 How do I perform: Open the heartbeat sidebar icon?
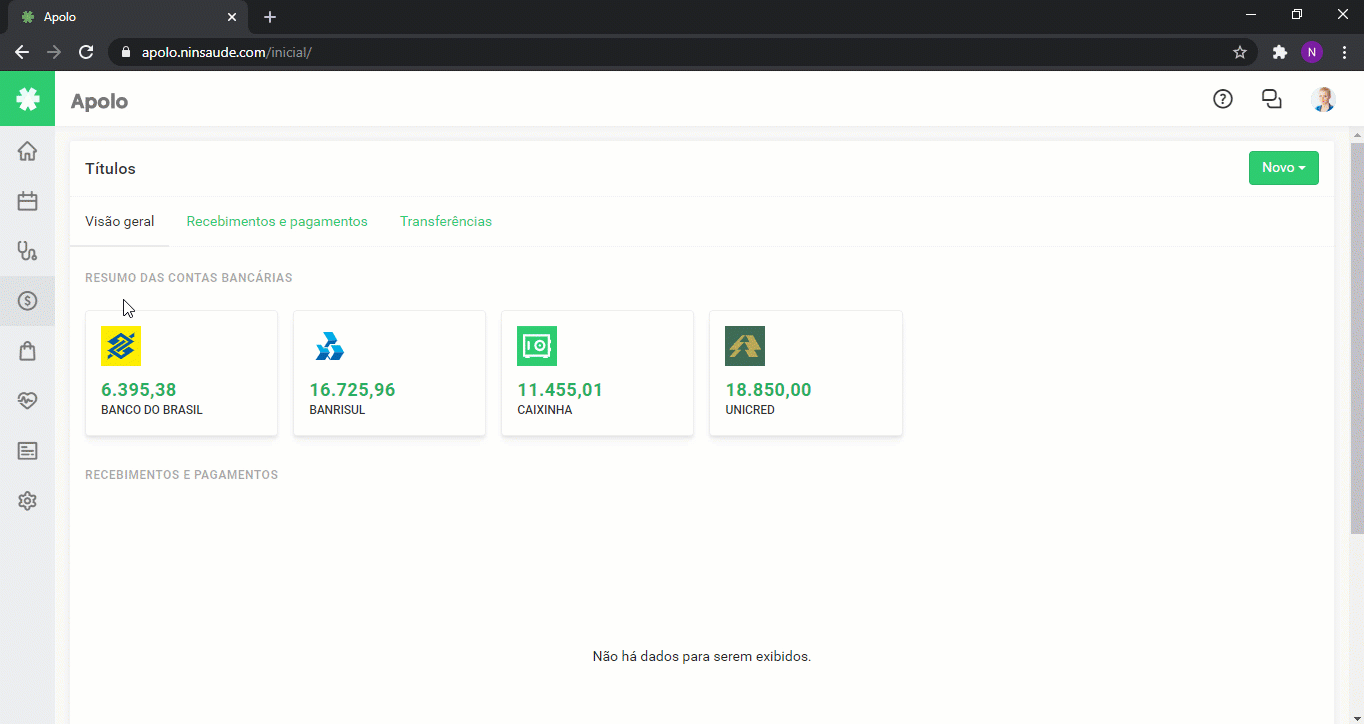coord(27,401)
